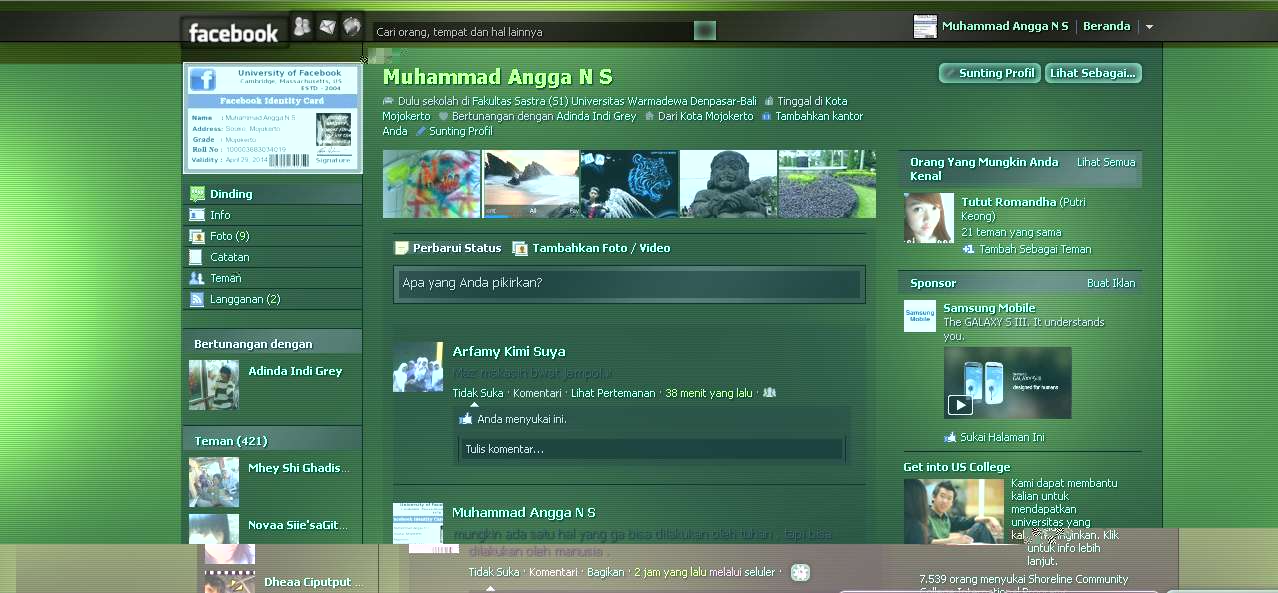The image size is (1278, 593).
Task: Open the graffiti photo thumbnail
Action: (432, 184)
